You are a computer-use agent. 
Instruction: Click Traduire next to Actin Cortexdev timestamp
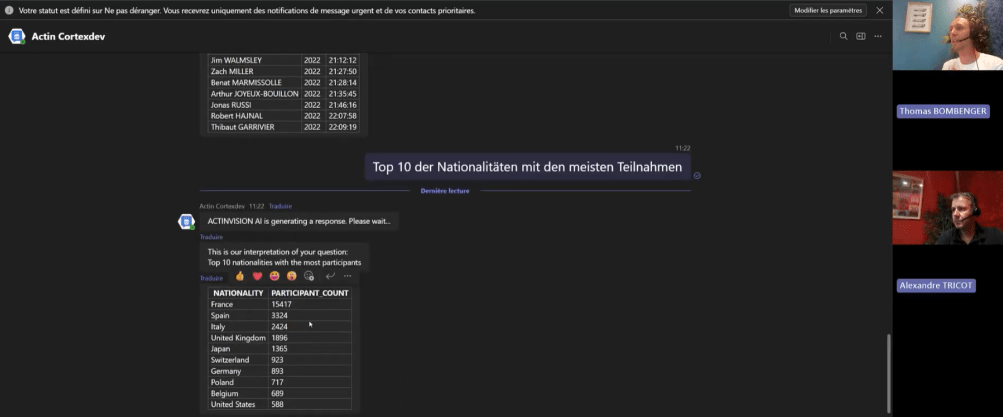[280, 206]
